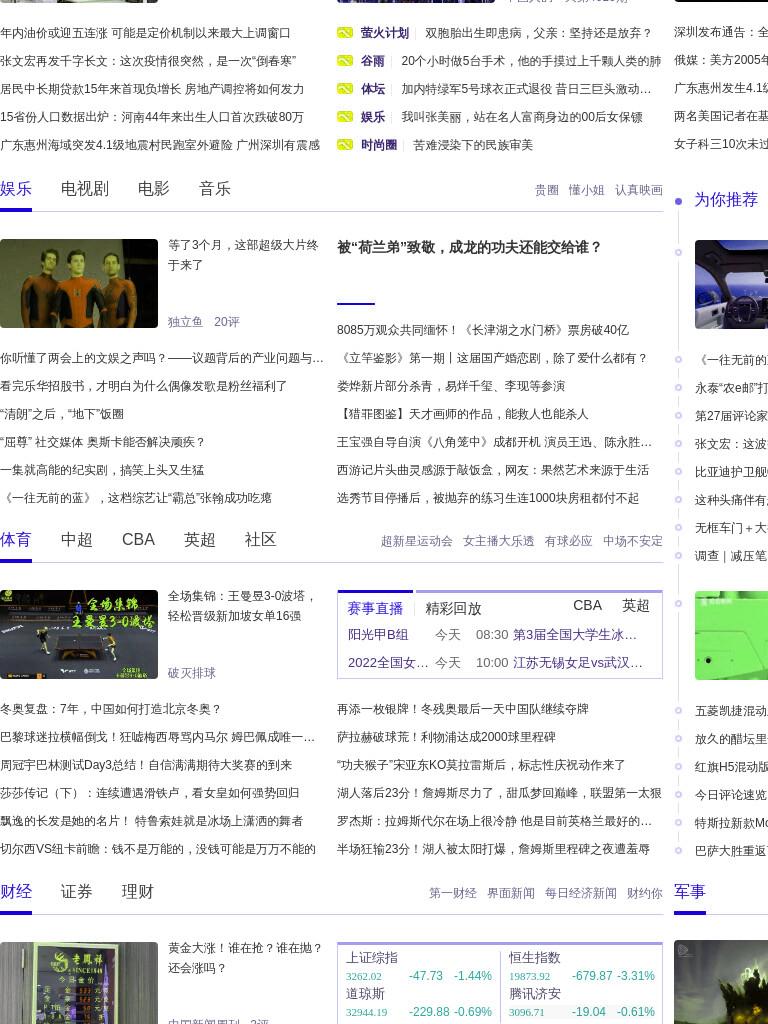Click the 界面新闻 link
The height and width of the screenshot is (1024, 768).
coord(511,893)
